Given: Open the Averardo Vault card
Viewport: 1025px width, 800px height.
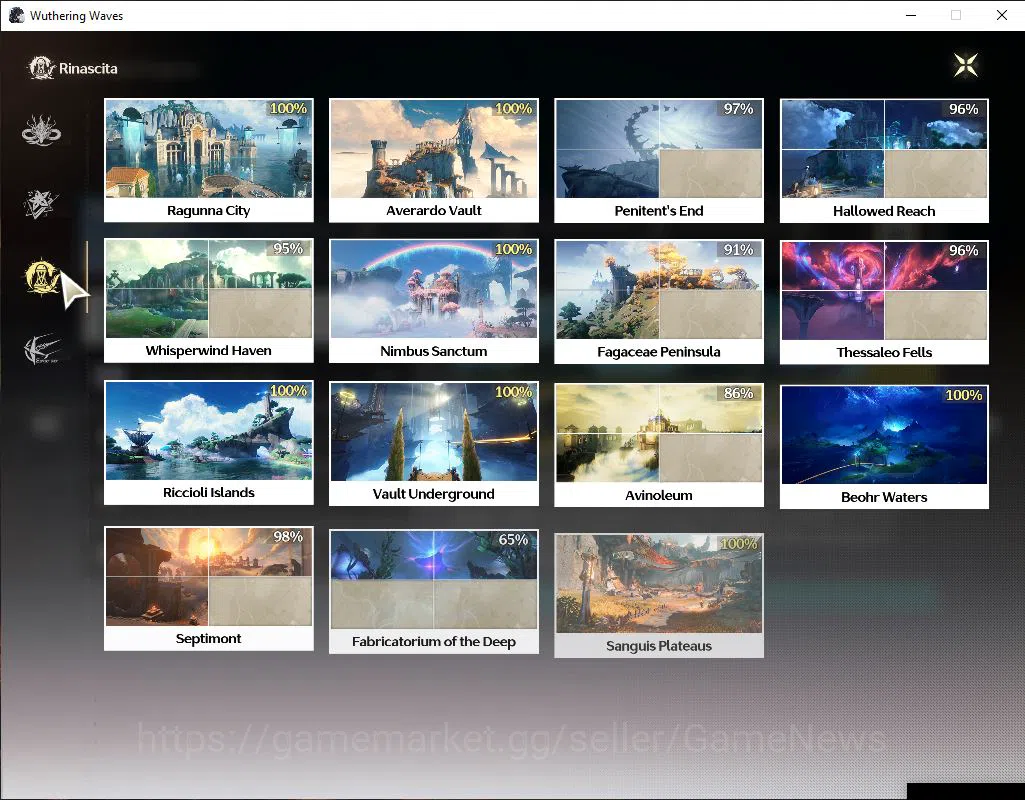Looking at the screenshot, I should 434,160.
